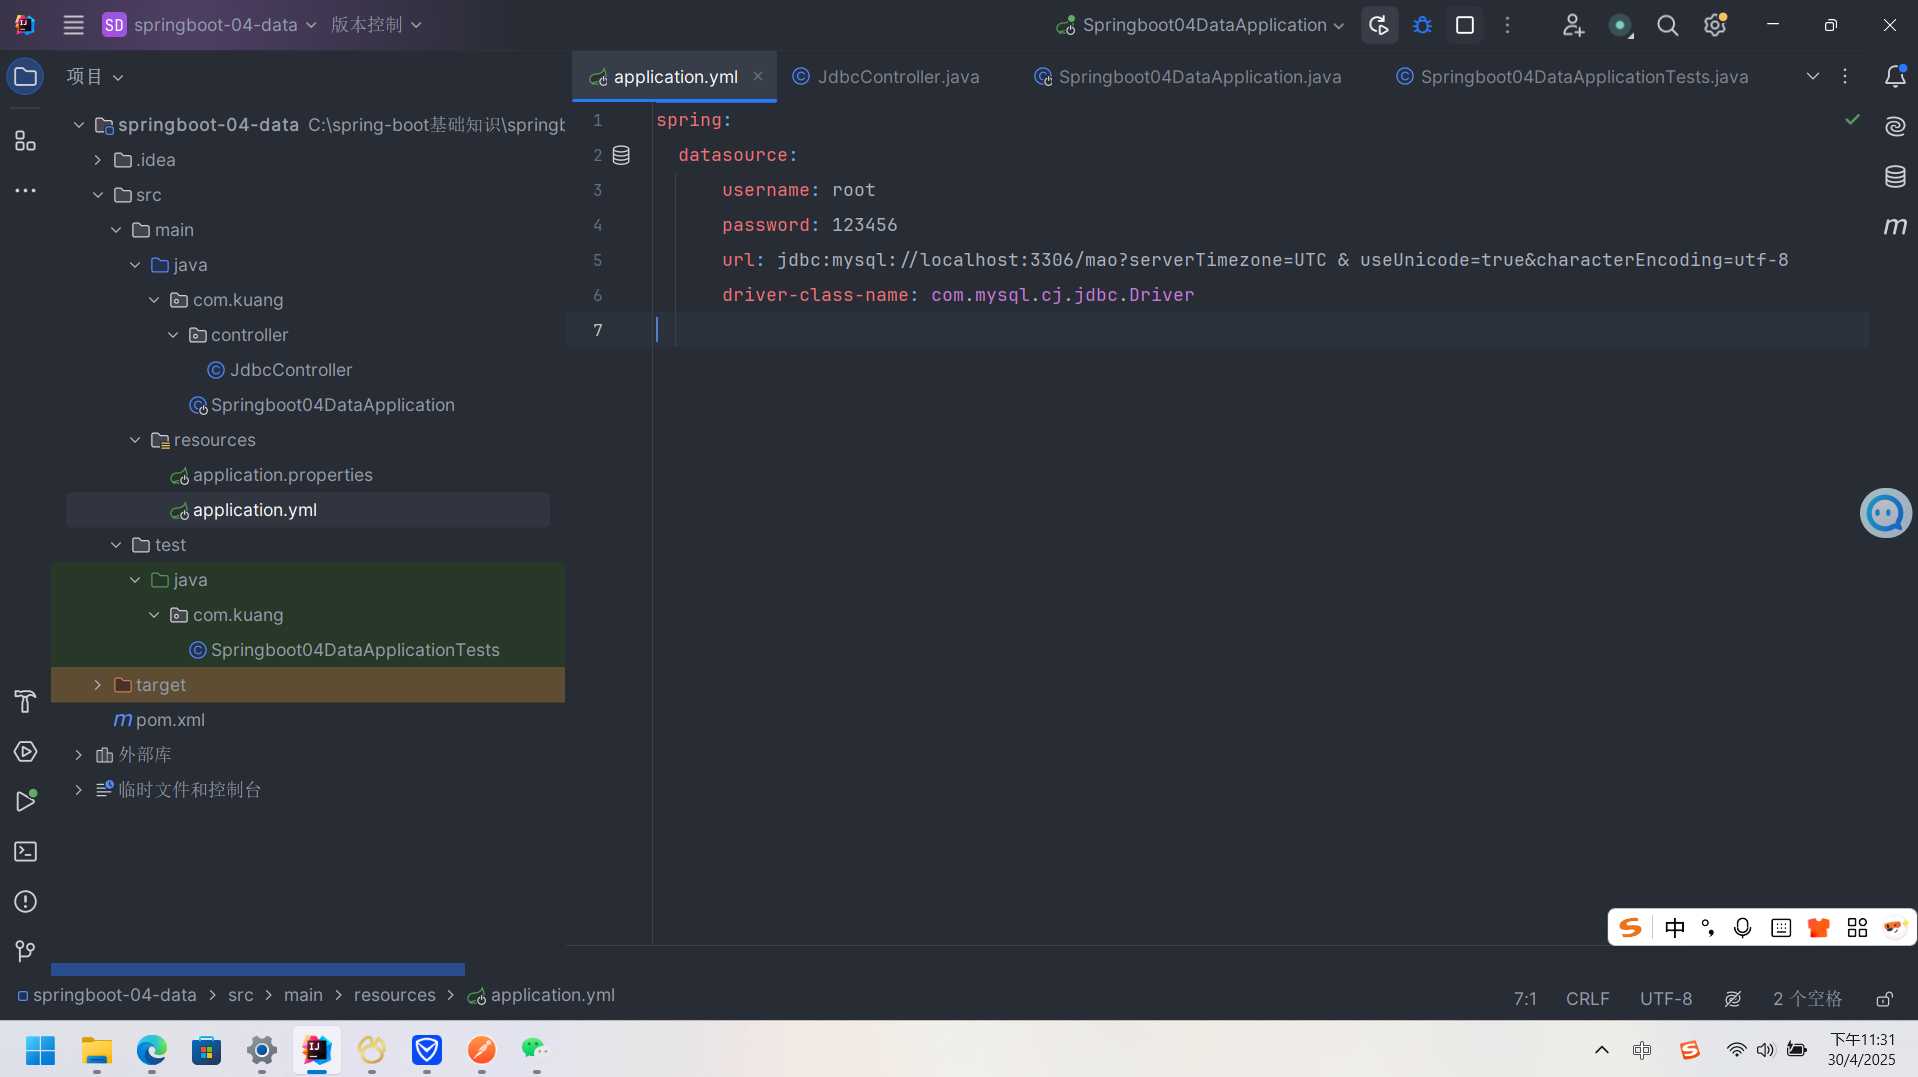Open the Run tool window
1918x1077 pixels.
click(25, 801)
